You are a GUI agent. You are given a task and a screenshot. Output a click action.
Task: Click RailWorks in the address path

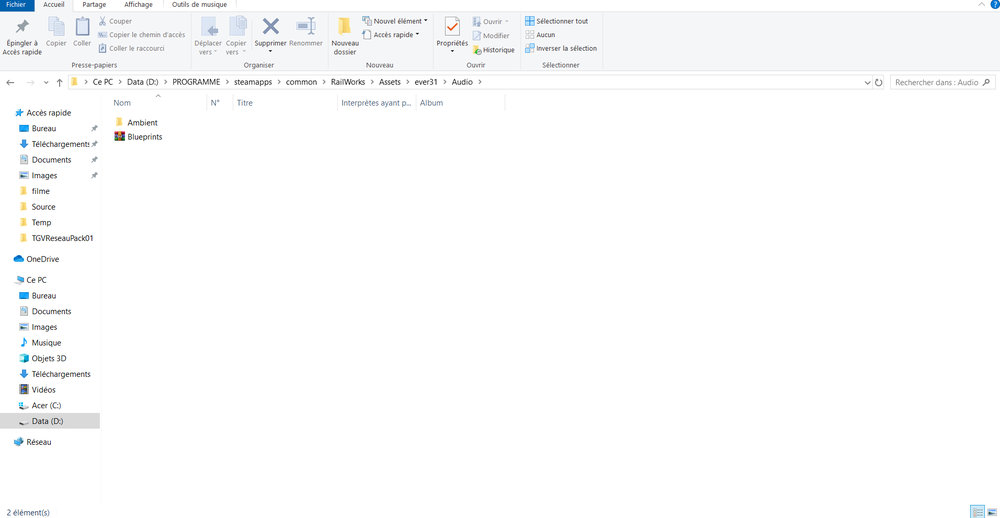347,82
